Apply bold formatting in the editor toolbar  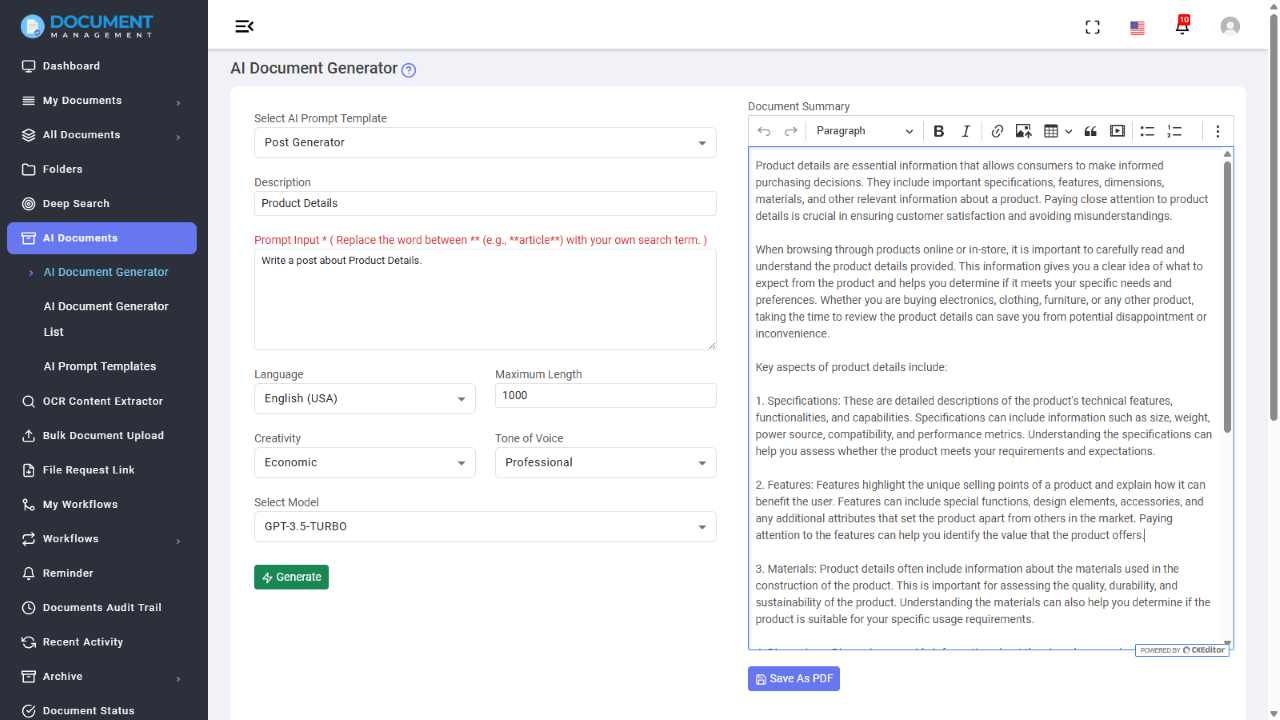pos(938,131)
